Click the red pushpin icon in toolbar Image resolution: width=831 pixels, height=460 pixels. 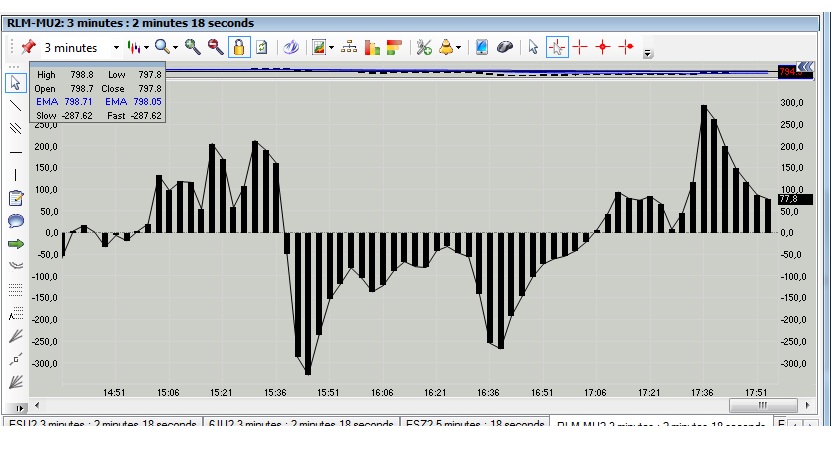click(x=28, y=48)
